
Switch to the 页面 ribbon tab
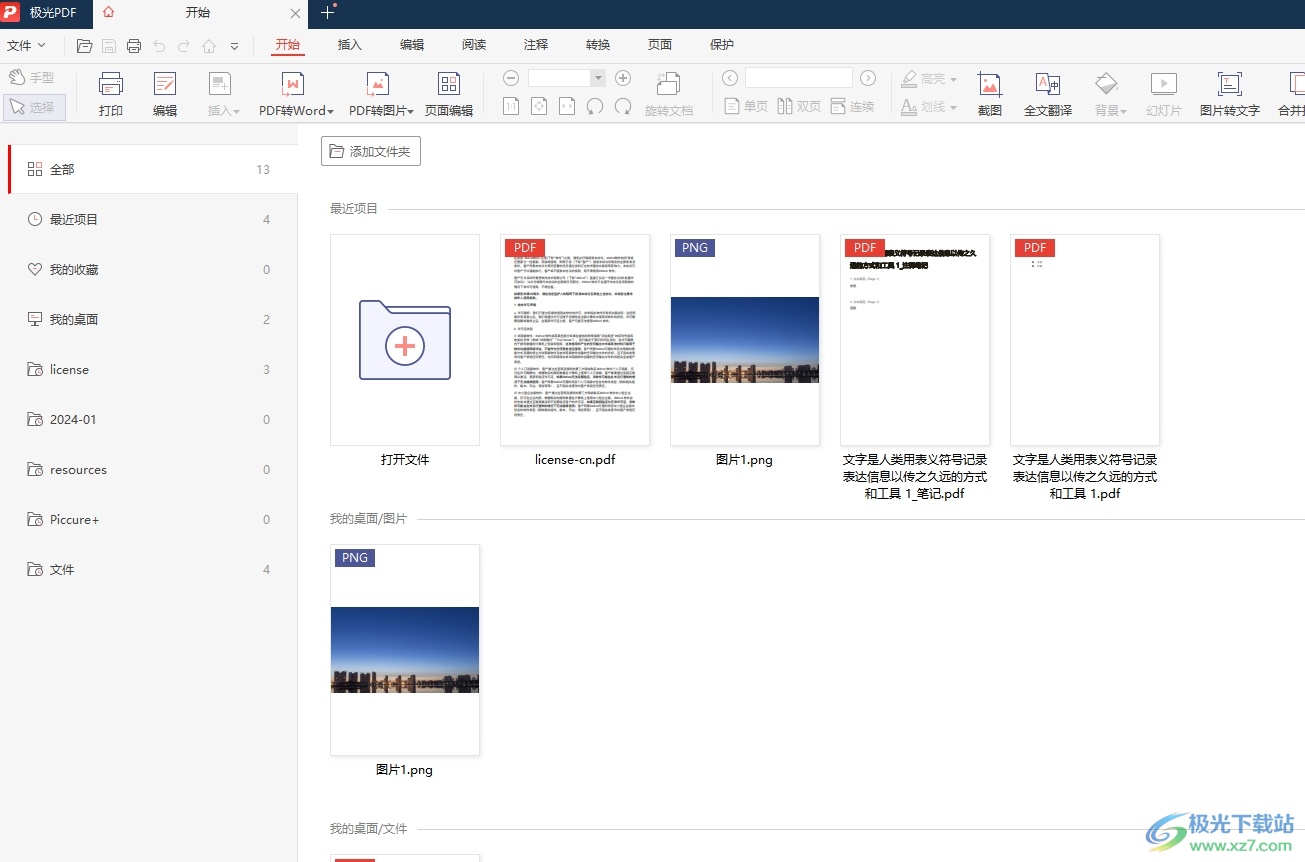point(660,45)
